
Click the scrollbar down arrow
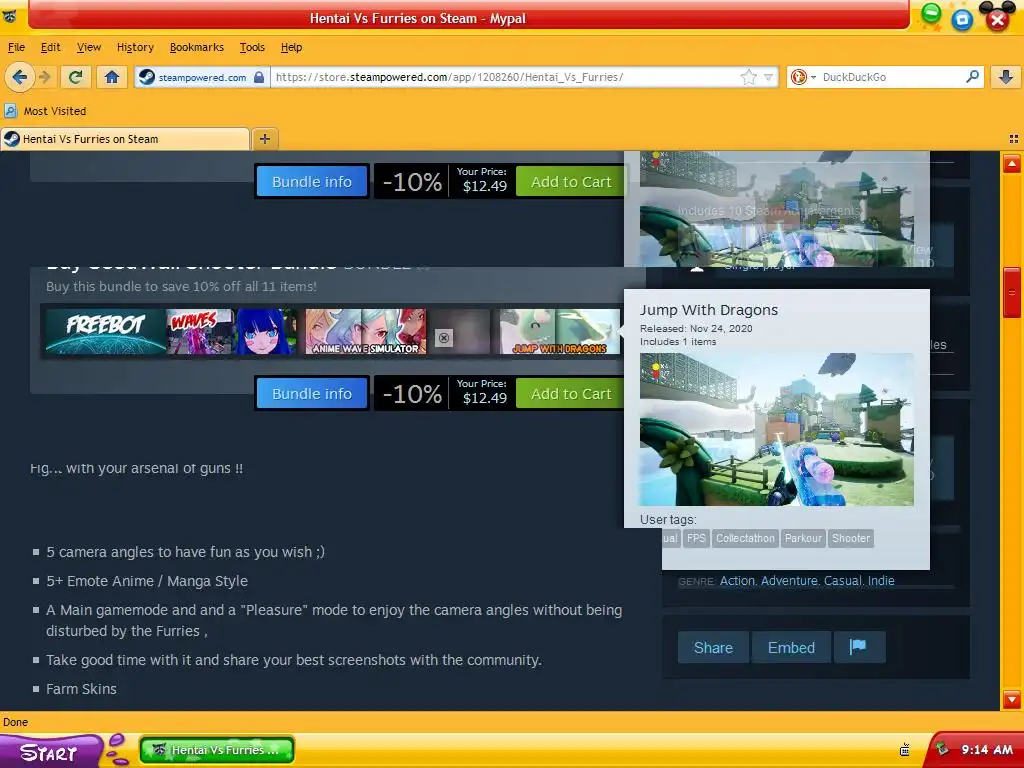[x=1012, y=699]
